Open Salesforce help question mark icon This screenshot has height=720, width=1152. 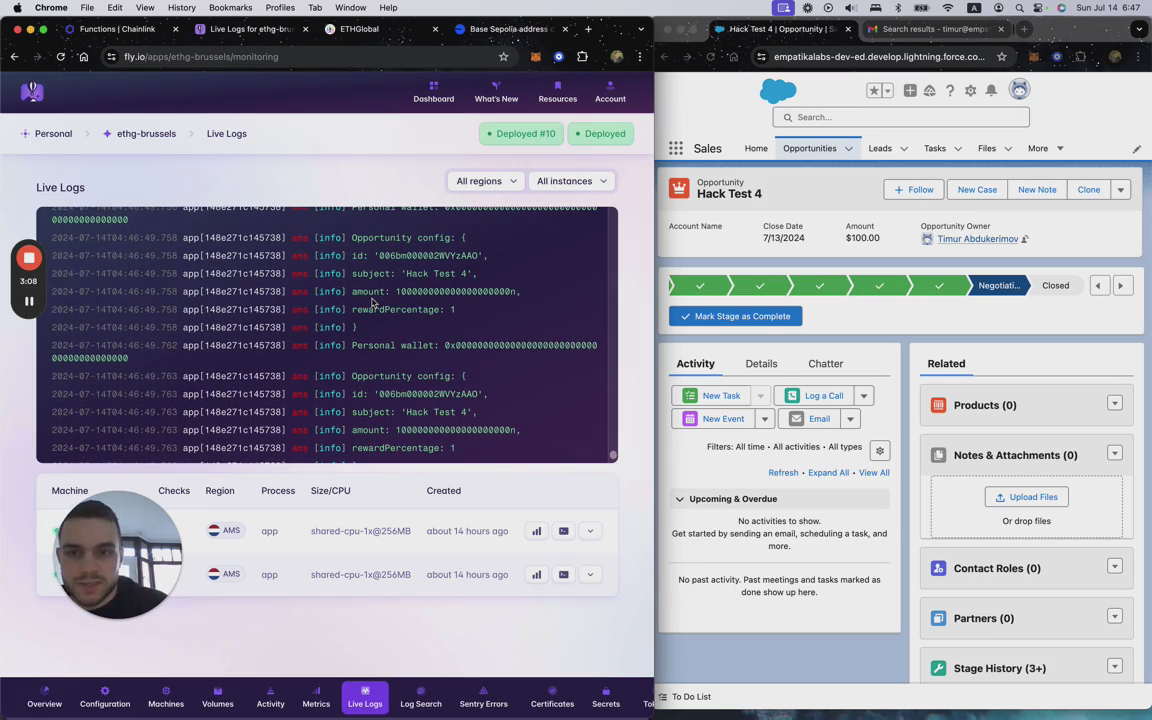click(950, 90)
